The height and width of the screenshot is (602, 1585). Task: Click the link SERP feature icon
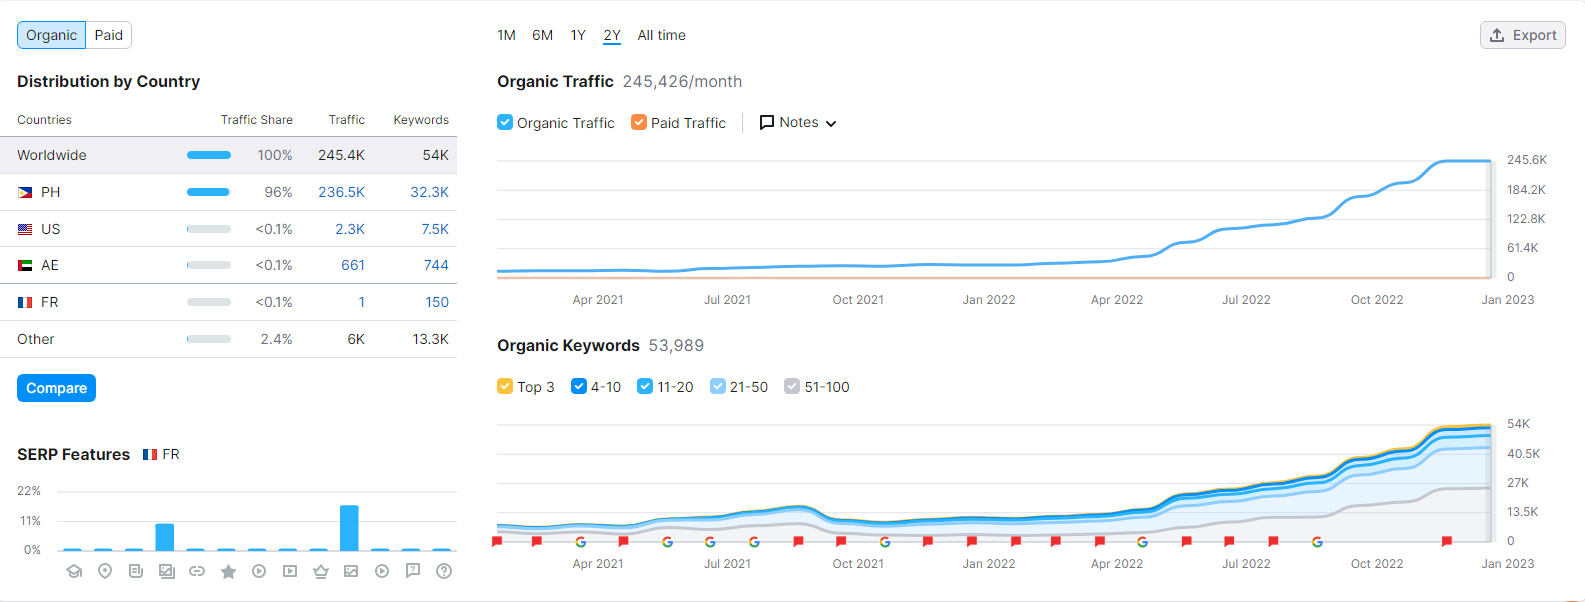(x=197, y=571)
